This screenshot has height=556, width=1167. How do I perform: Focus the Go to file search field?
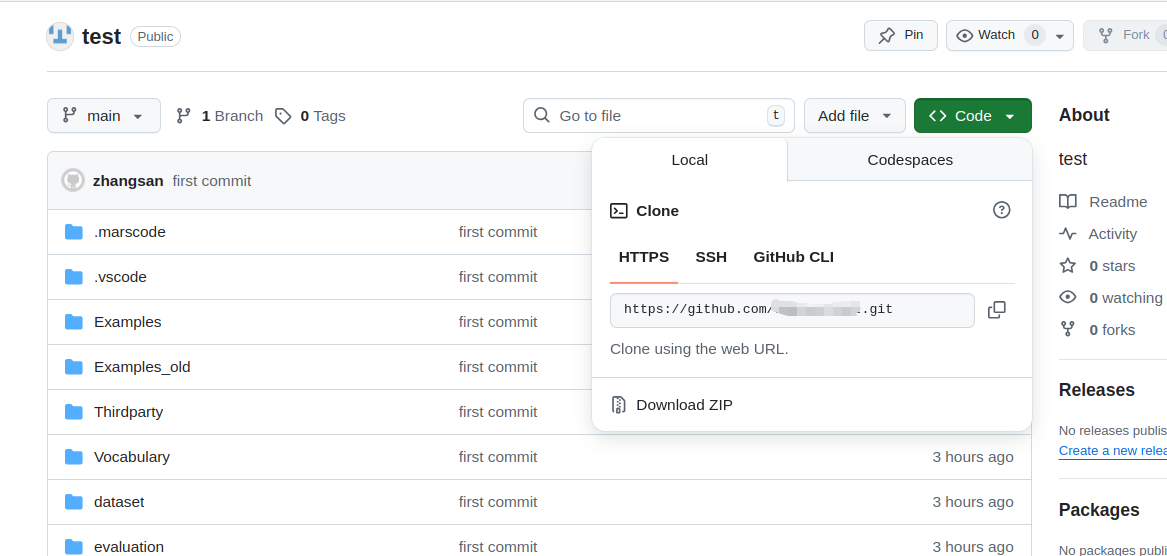[x=659, y=115]
